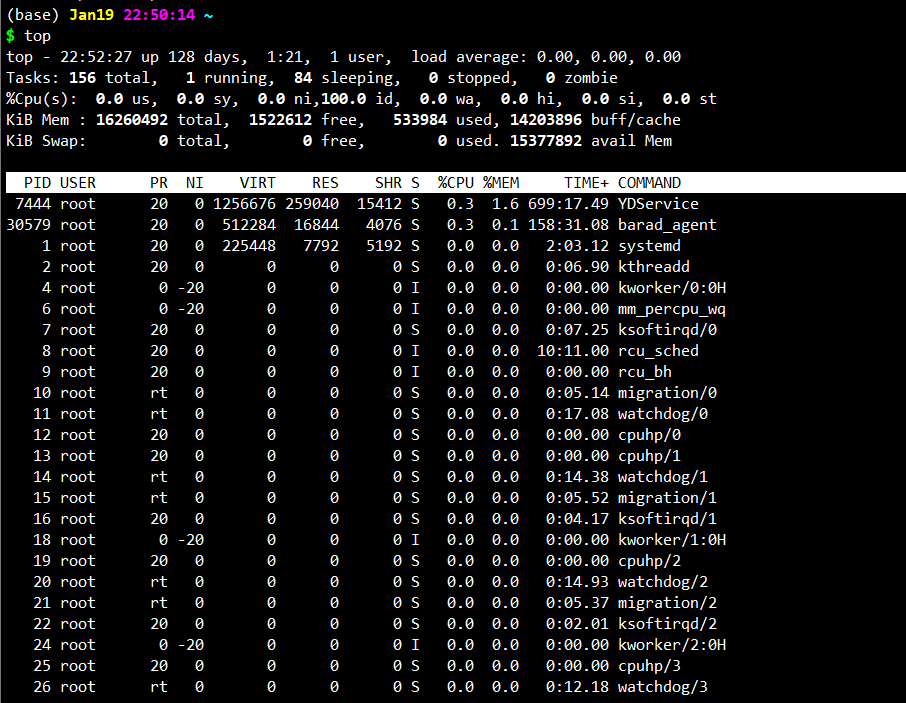
Task: Select the buff/cache value 14203896
Action: tap(546, 120)
